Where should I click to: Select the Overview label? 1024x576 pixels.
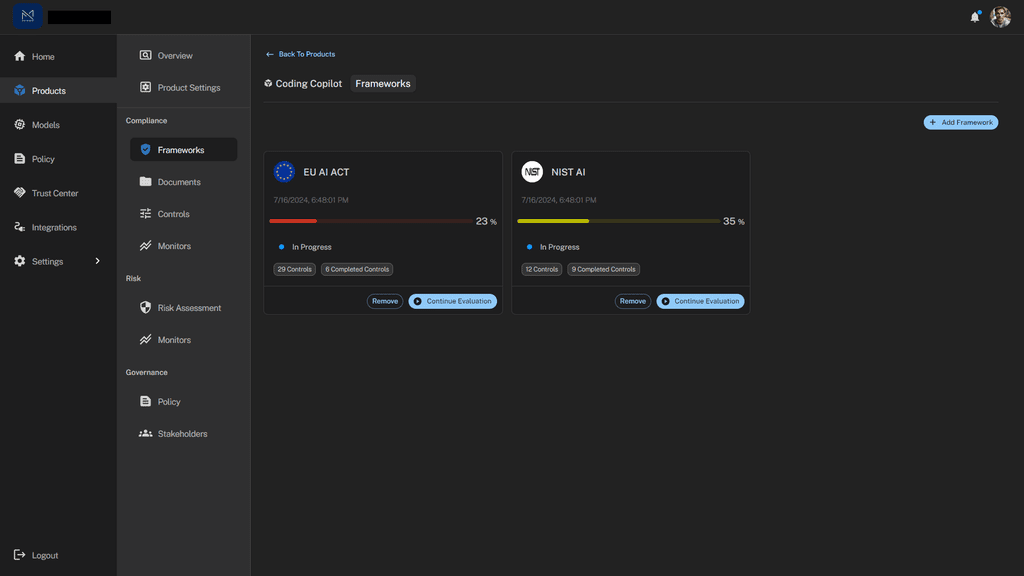click(x=175, y=56)
